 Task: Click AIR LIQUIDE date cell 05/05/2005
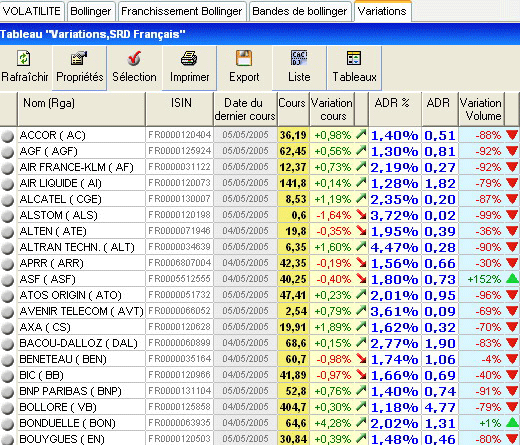(x=245, y=183)
